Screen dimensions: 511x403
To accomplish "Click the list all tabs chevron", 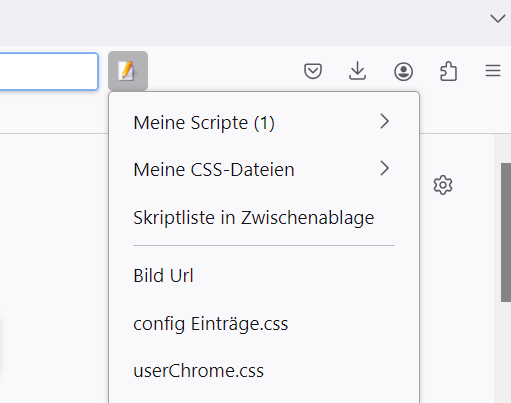I will click(498, 18).
